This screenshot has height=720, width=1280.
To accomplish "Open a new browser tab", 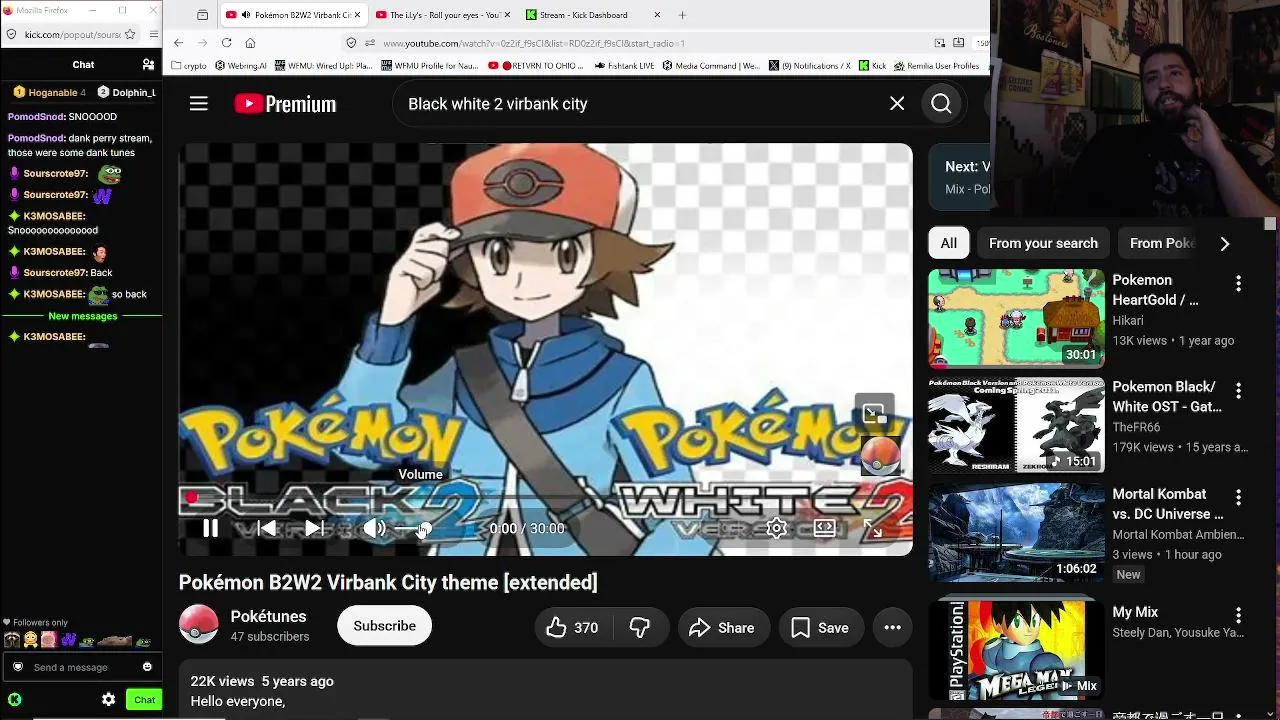I will tap(682, 15).
